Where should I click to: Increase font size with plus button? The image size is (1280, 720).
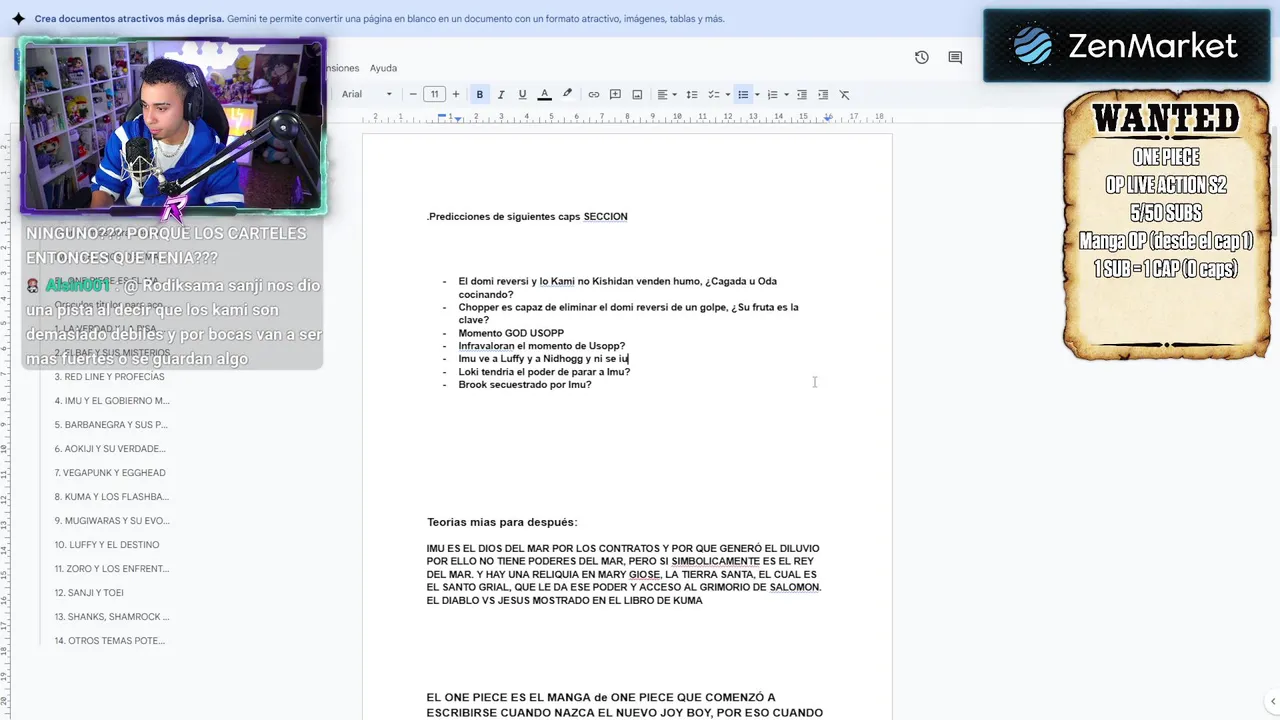456,94
